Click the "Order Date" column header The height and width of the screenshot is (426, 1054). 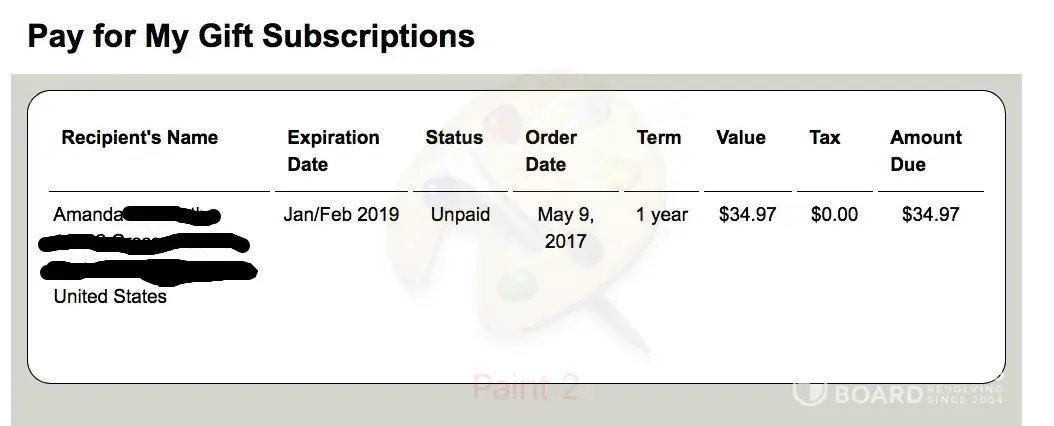coord(551,151)
